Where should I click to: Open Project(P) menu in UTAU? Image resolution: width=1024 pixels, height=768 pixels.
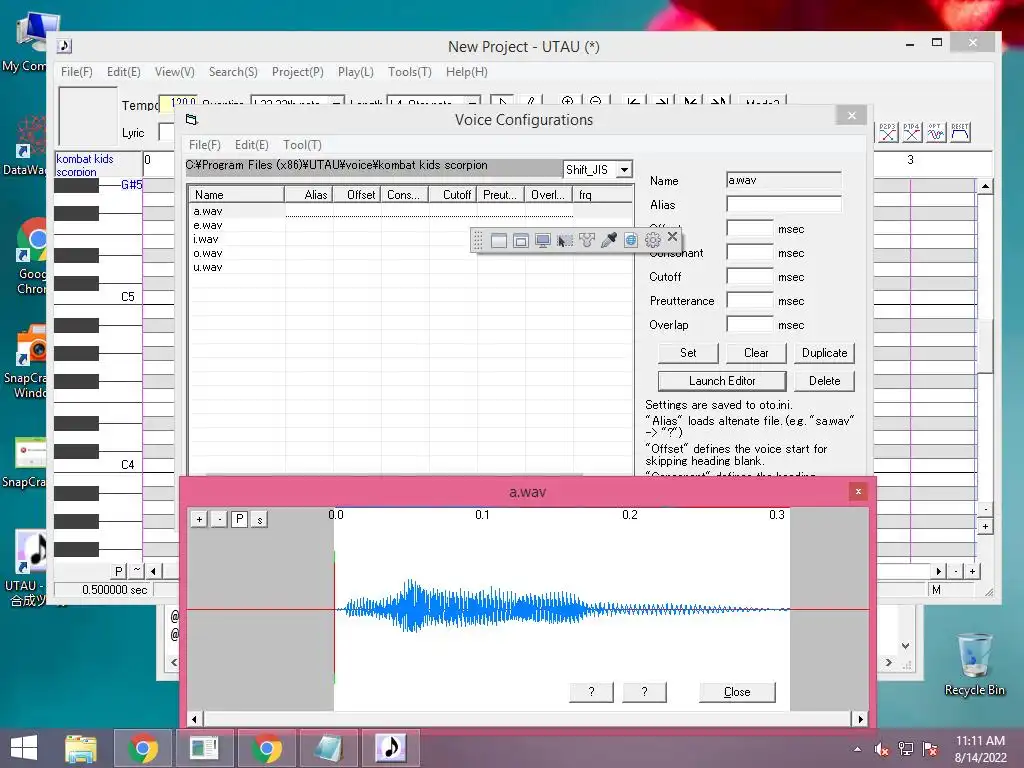[298, 72]
